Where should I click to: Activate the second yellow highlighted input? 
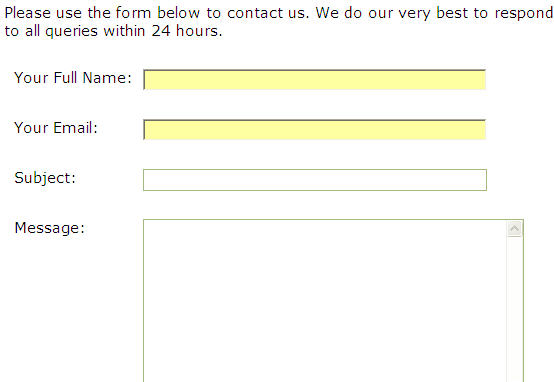point(314,130)
